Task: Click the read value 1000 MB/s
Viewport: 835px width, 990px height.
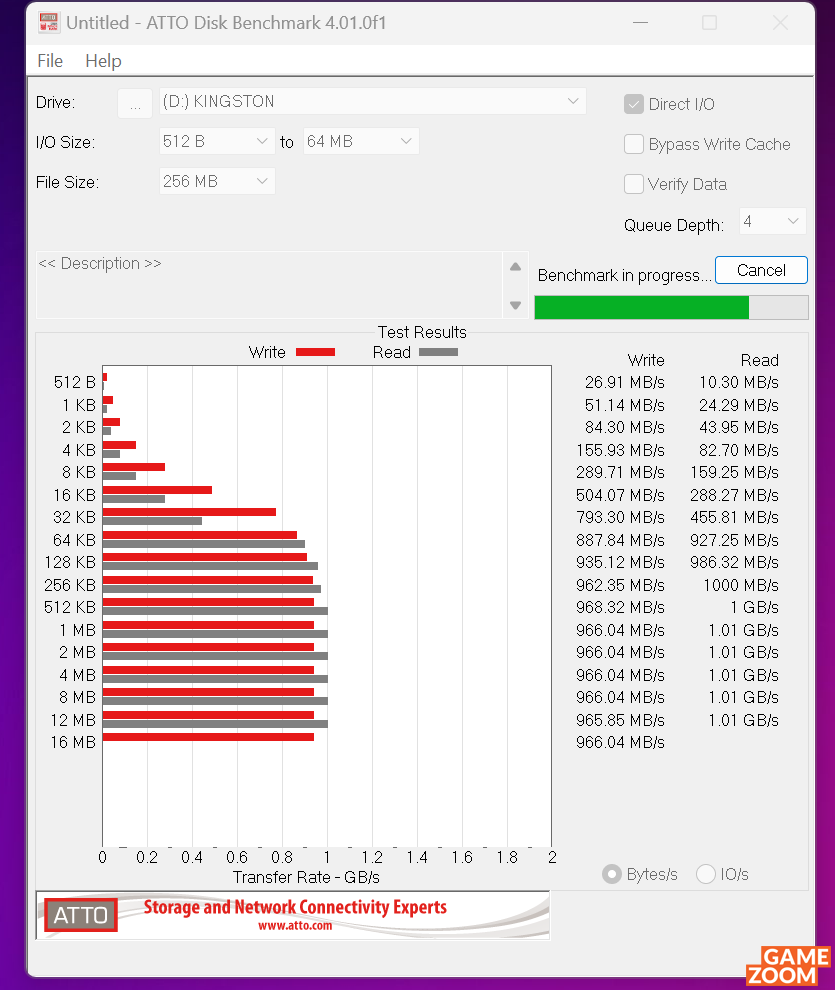Action: [x=742, y=585]
